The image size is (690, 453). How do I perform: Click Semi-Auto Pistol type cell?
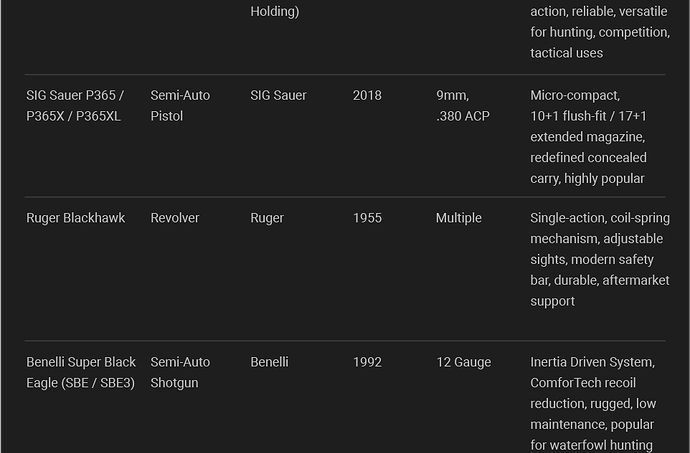(180, 105)
